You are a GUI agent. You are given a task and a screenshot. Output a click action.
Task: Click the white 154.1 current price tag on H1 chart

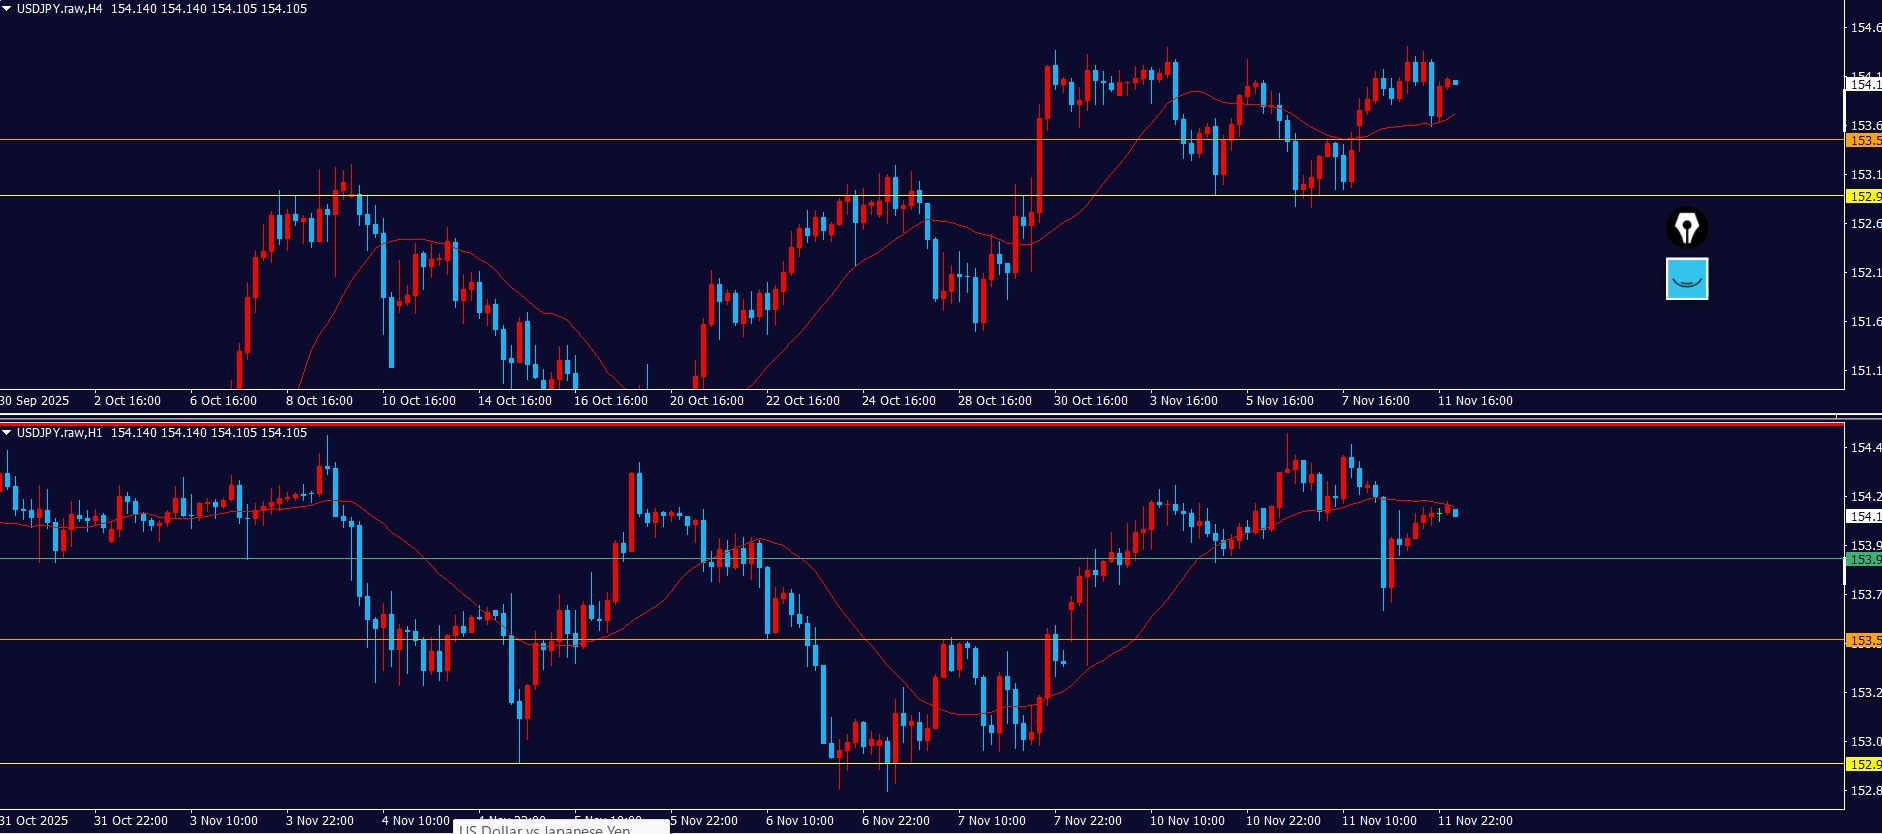pos(1864,517)
